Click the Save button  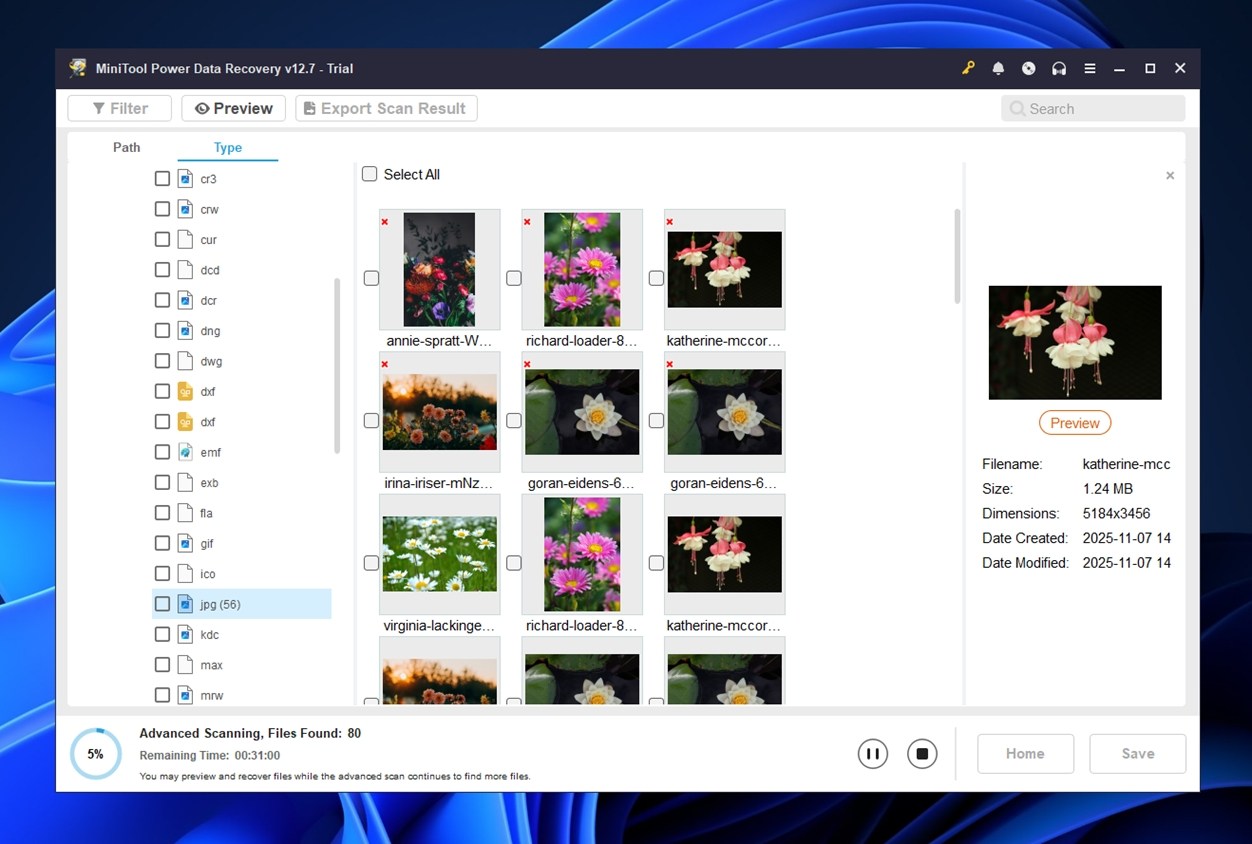pos(1137,753)
